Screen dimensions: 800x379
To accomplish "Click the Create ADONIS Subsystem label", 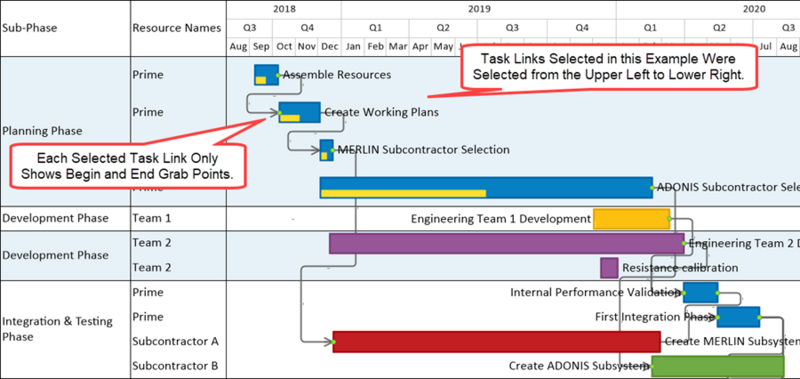I will (579, 366).
